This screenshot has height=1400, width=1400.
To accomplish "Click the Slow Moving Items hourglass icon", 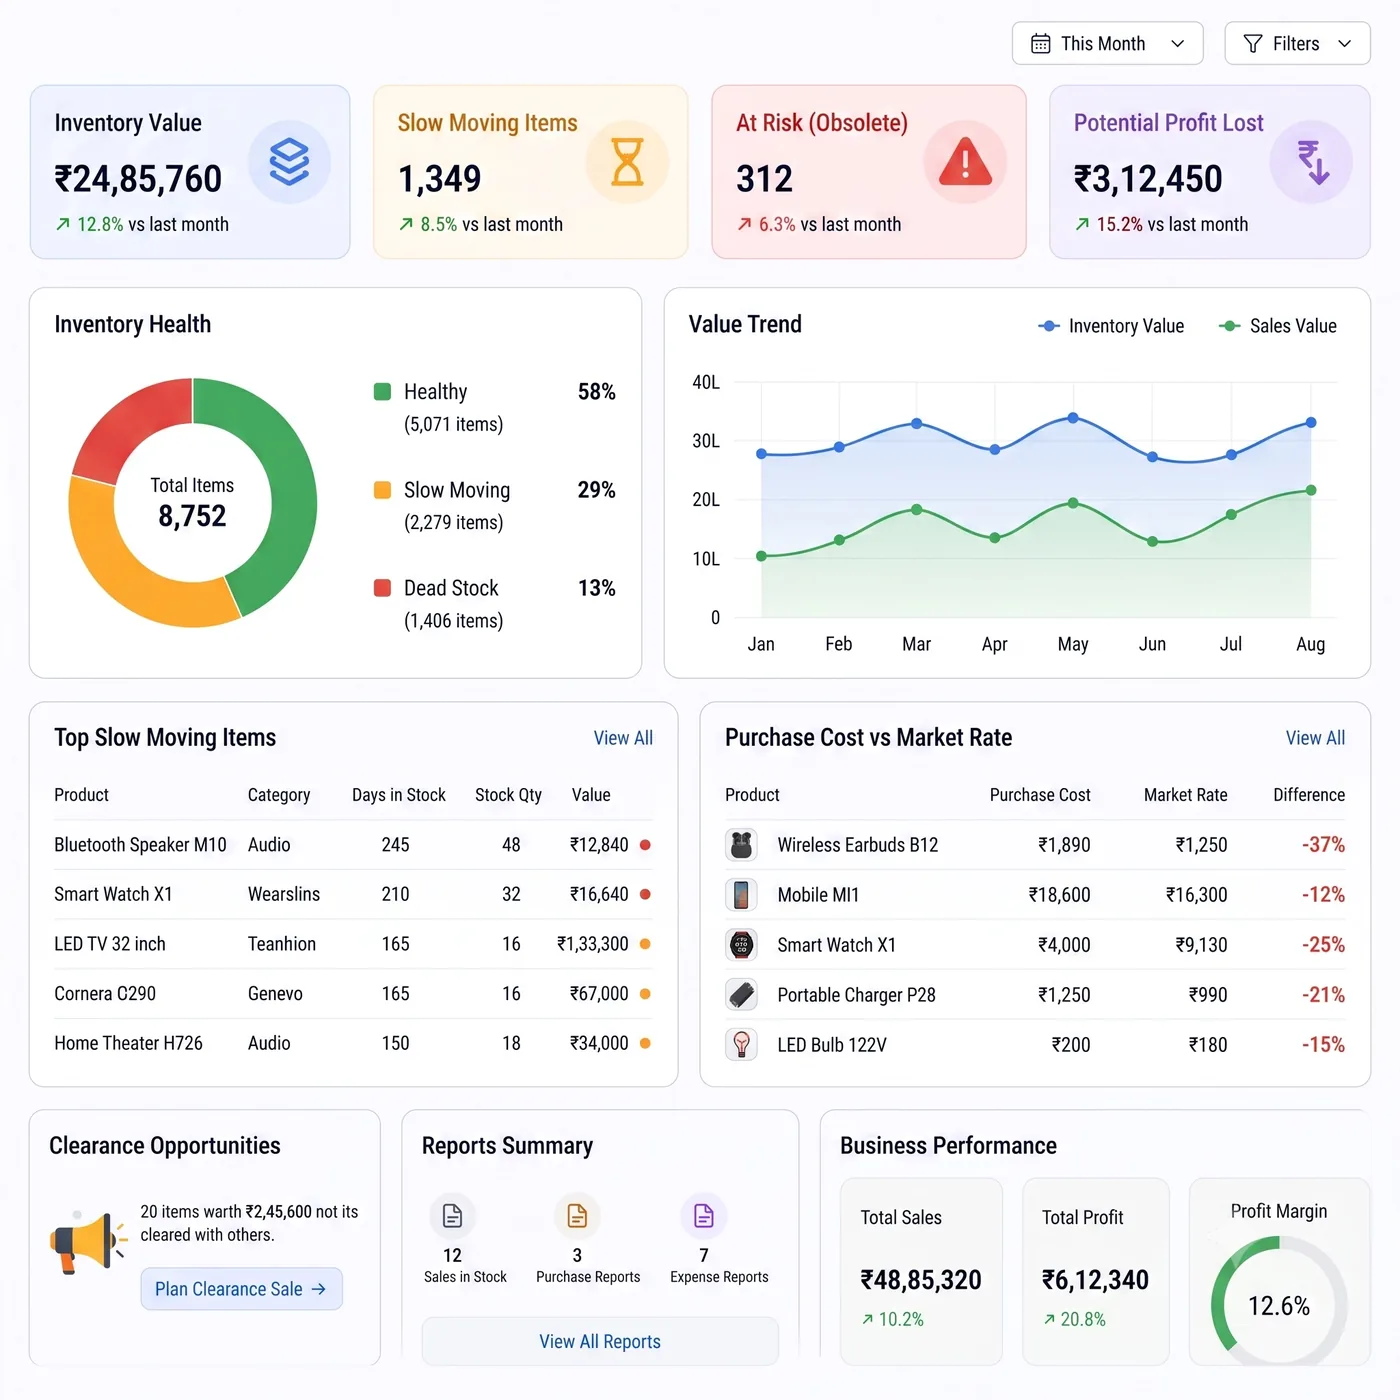I will (627, 162).
